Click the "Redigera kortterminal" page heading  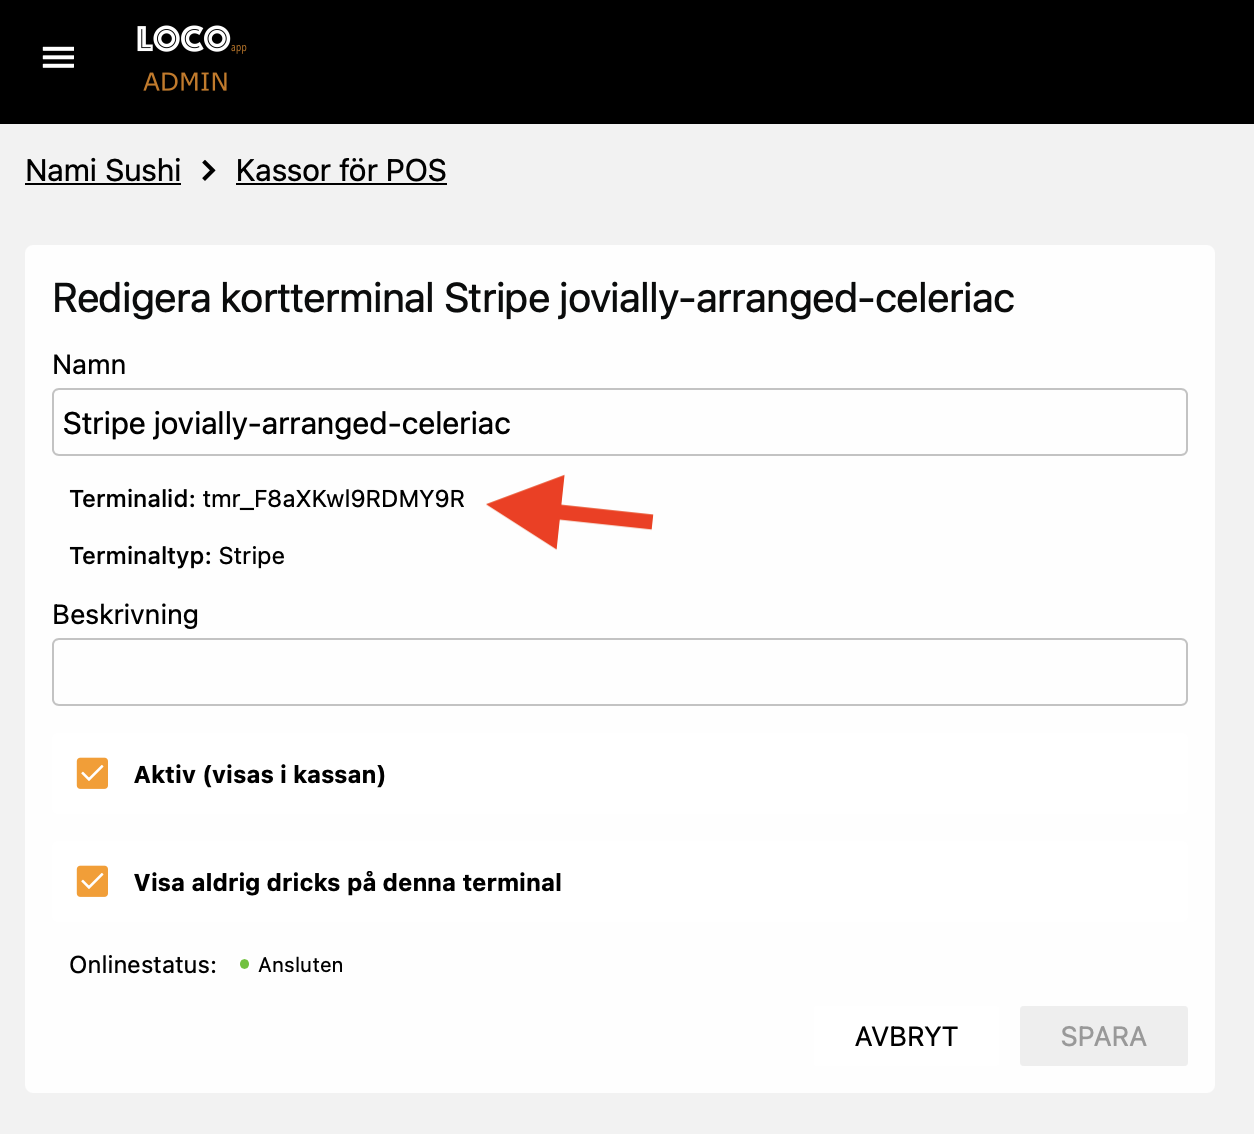(x=533, y=298)
